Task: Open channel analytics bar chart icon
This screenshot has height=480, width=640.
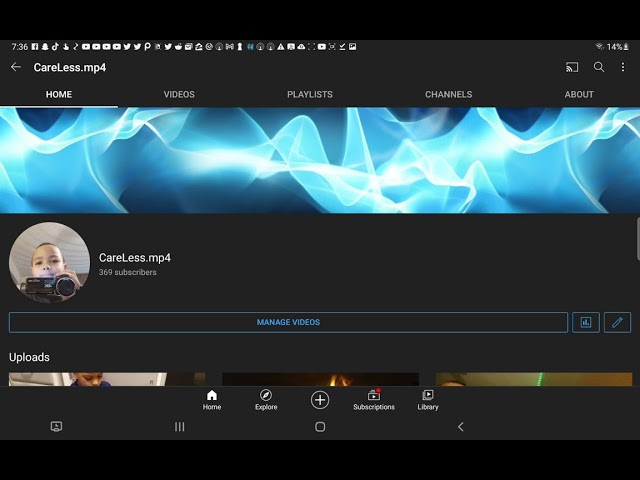Action: tap(586, 322)
